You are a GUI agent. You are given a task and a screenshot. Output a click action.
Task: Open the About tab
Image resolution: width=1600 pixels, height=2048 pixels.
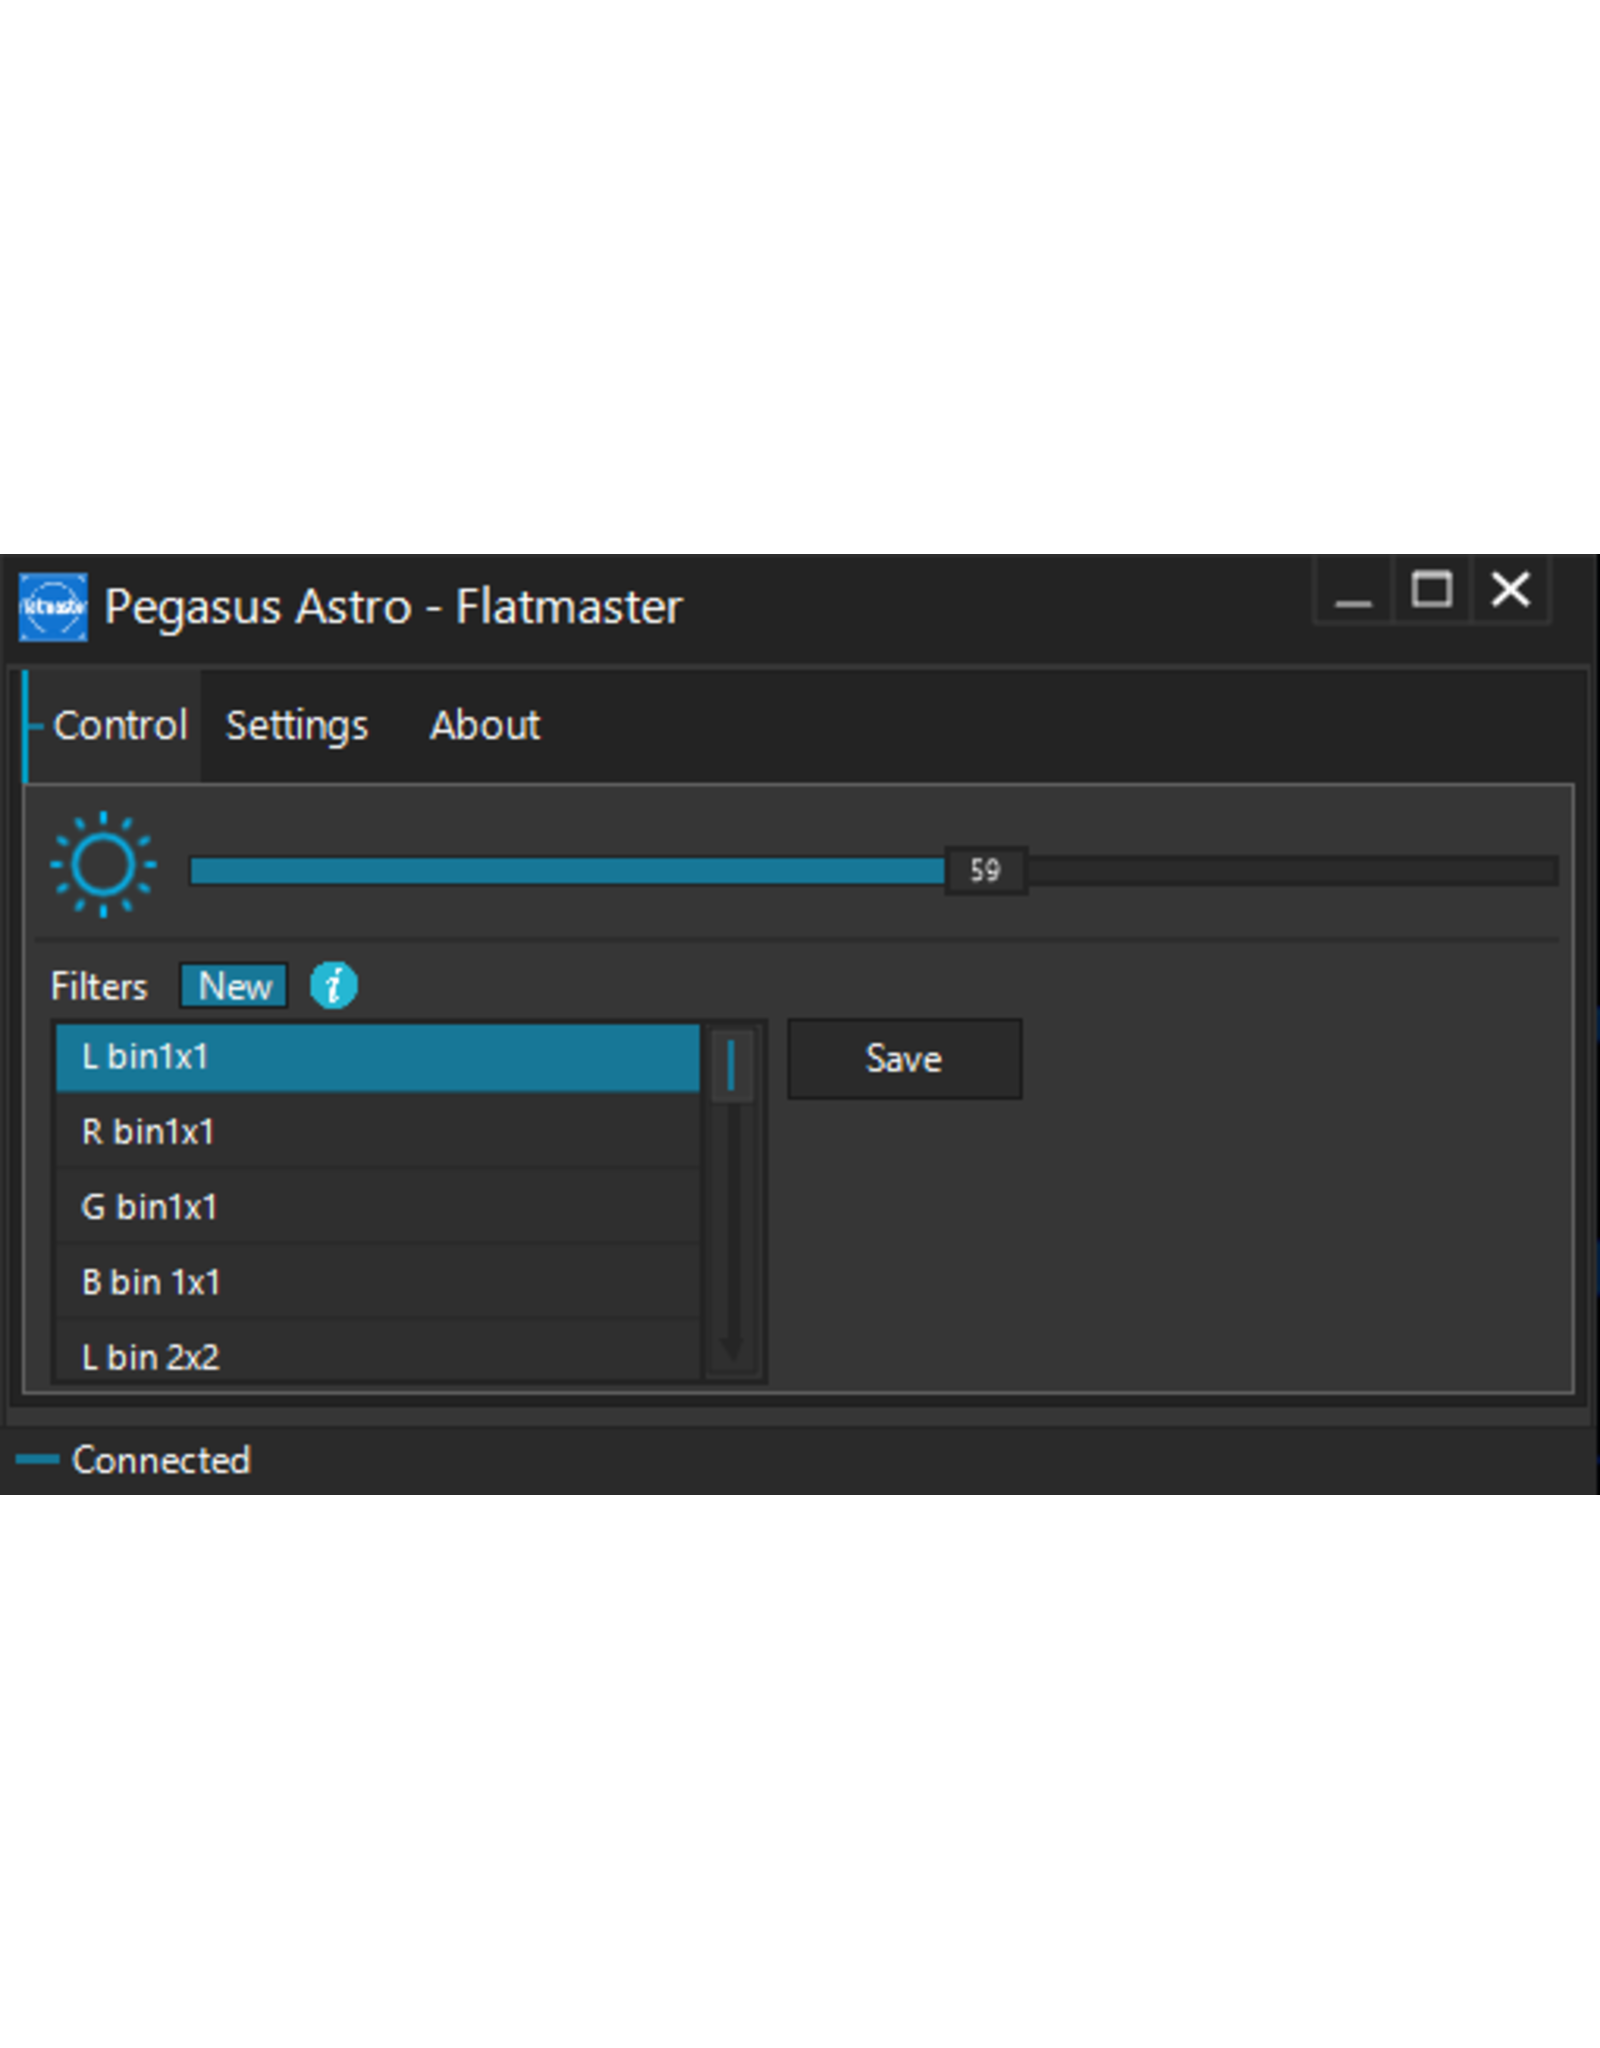coord(485,725)
